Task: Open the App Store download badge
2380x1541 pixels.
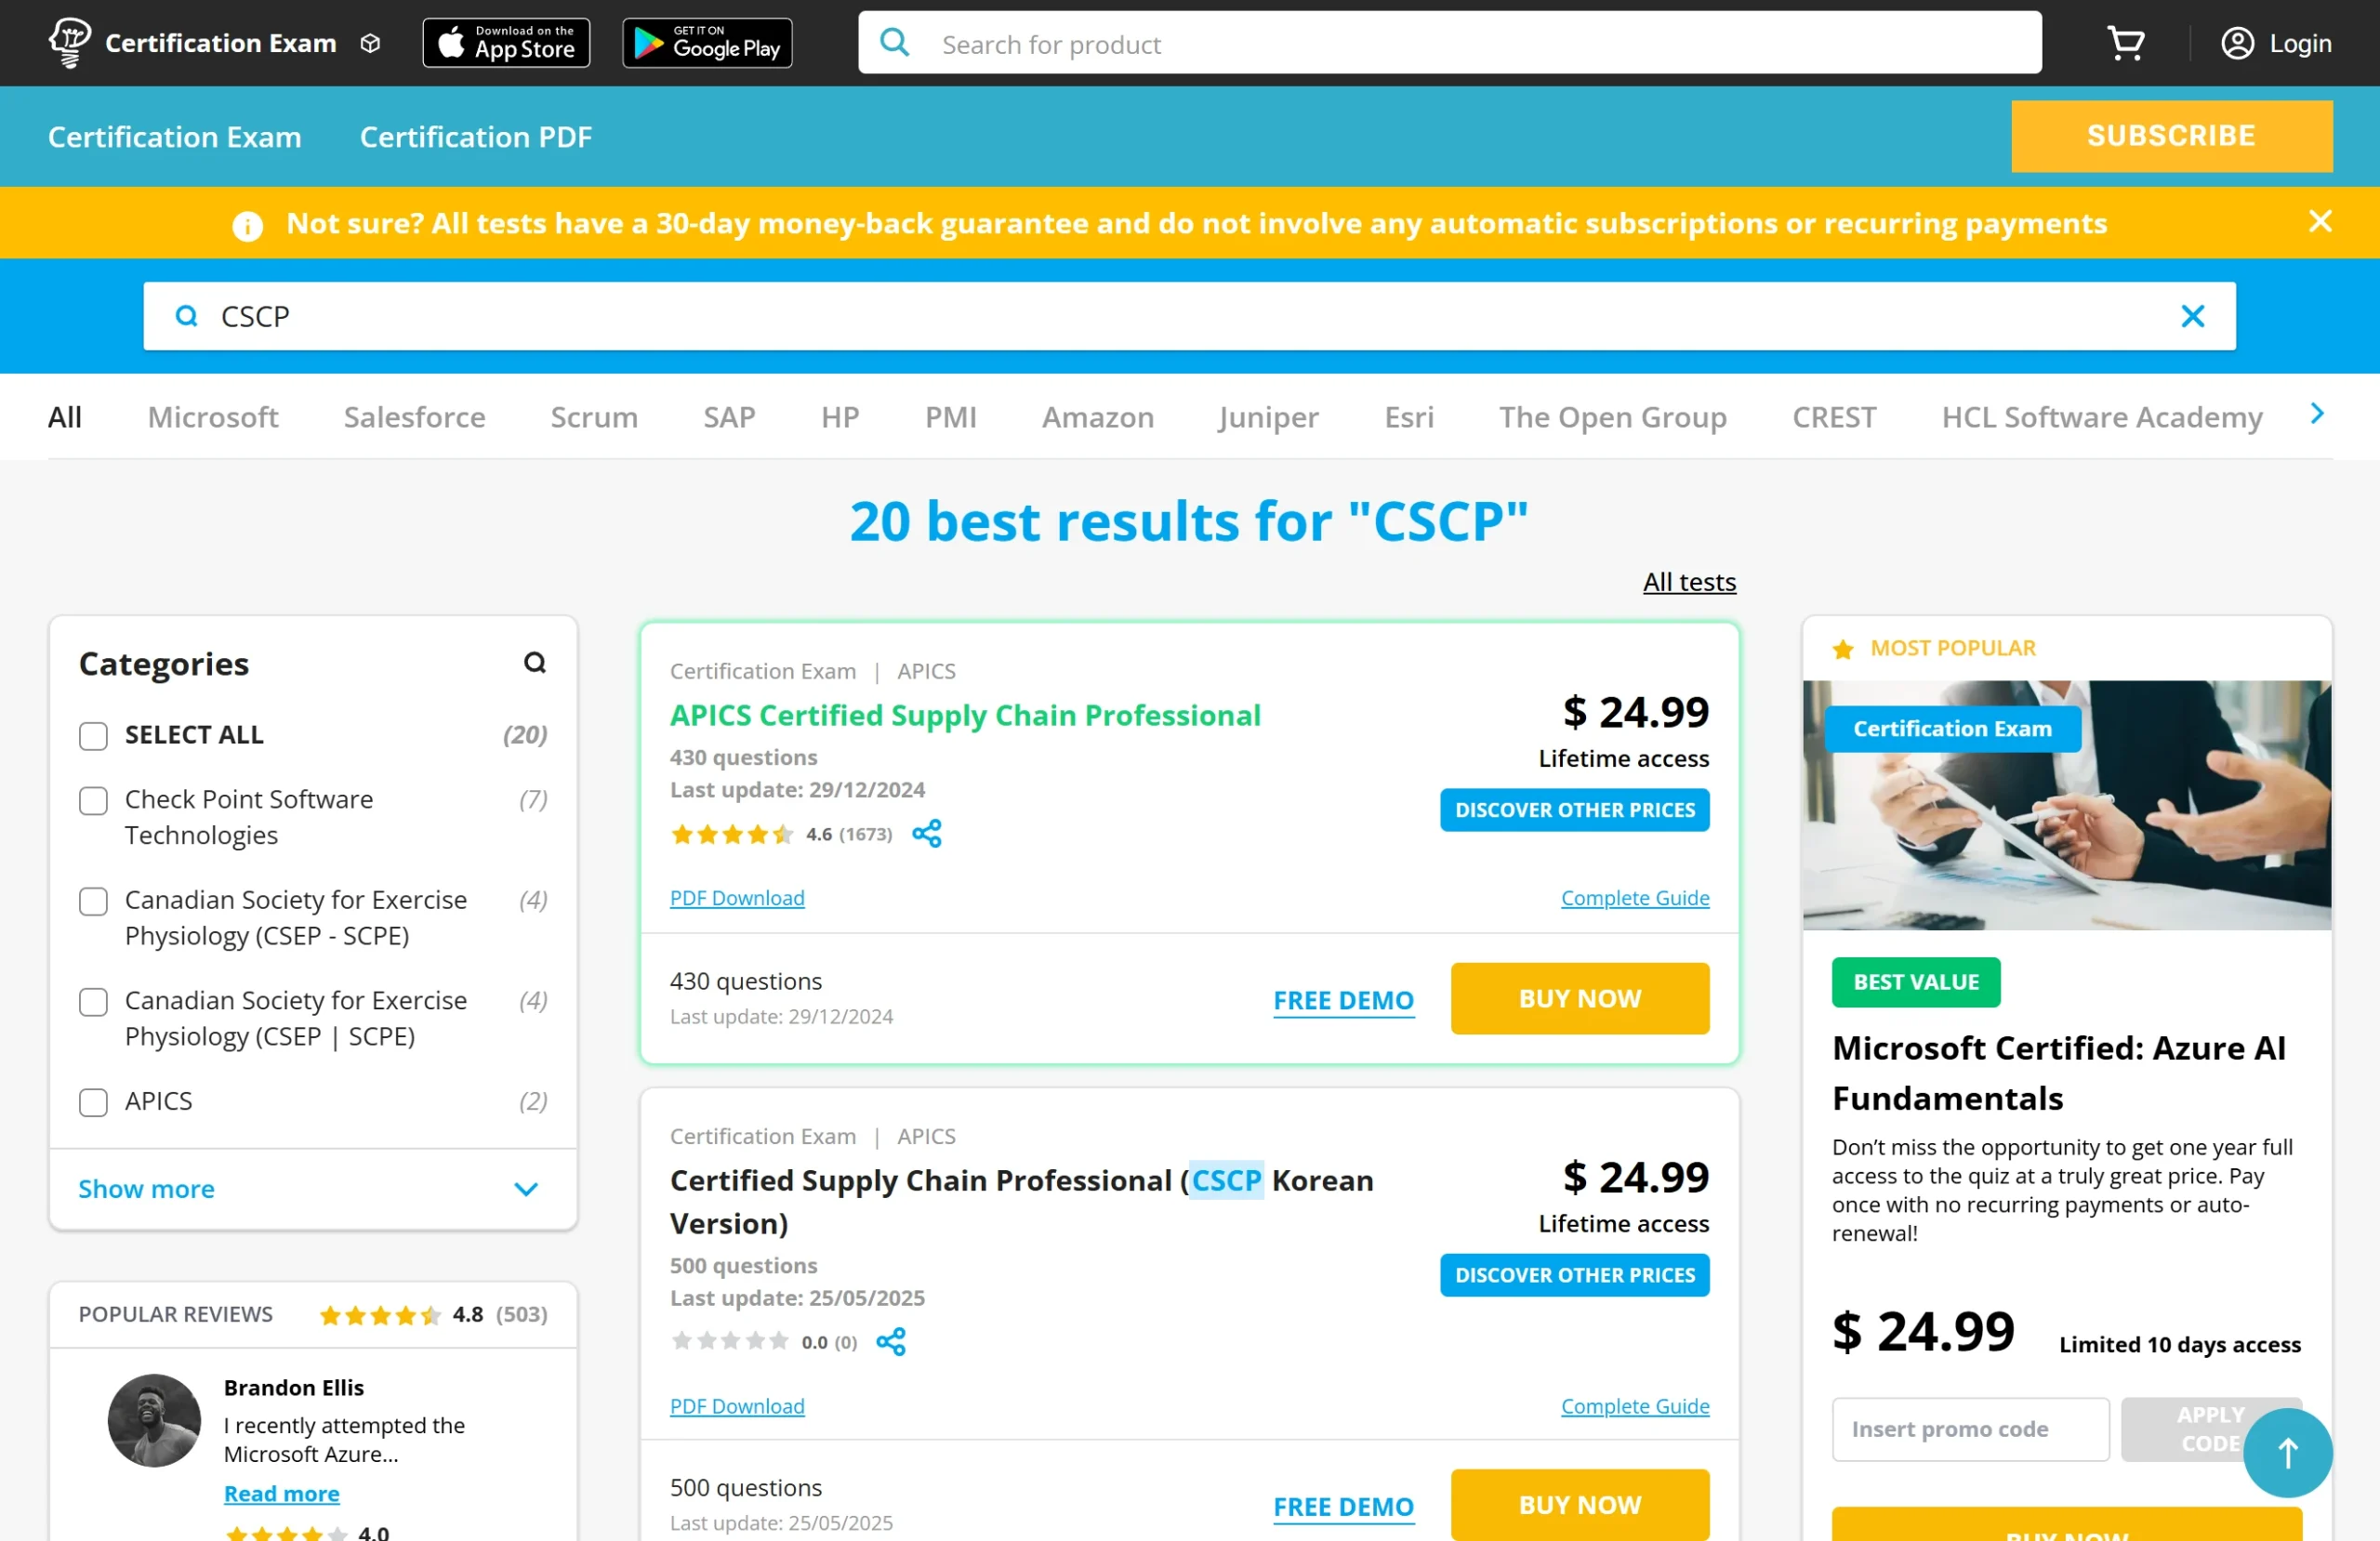Action: click(506, 43)
